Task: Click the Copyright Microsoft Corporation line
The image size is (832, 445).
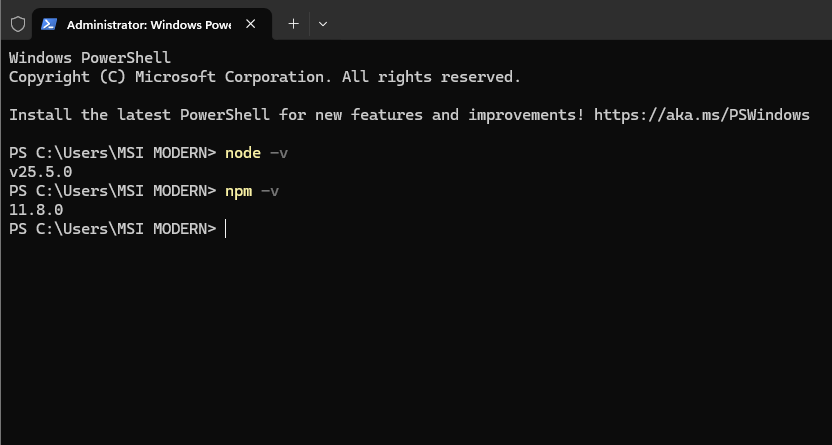Action: pos(265,77)
